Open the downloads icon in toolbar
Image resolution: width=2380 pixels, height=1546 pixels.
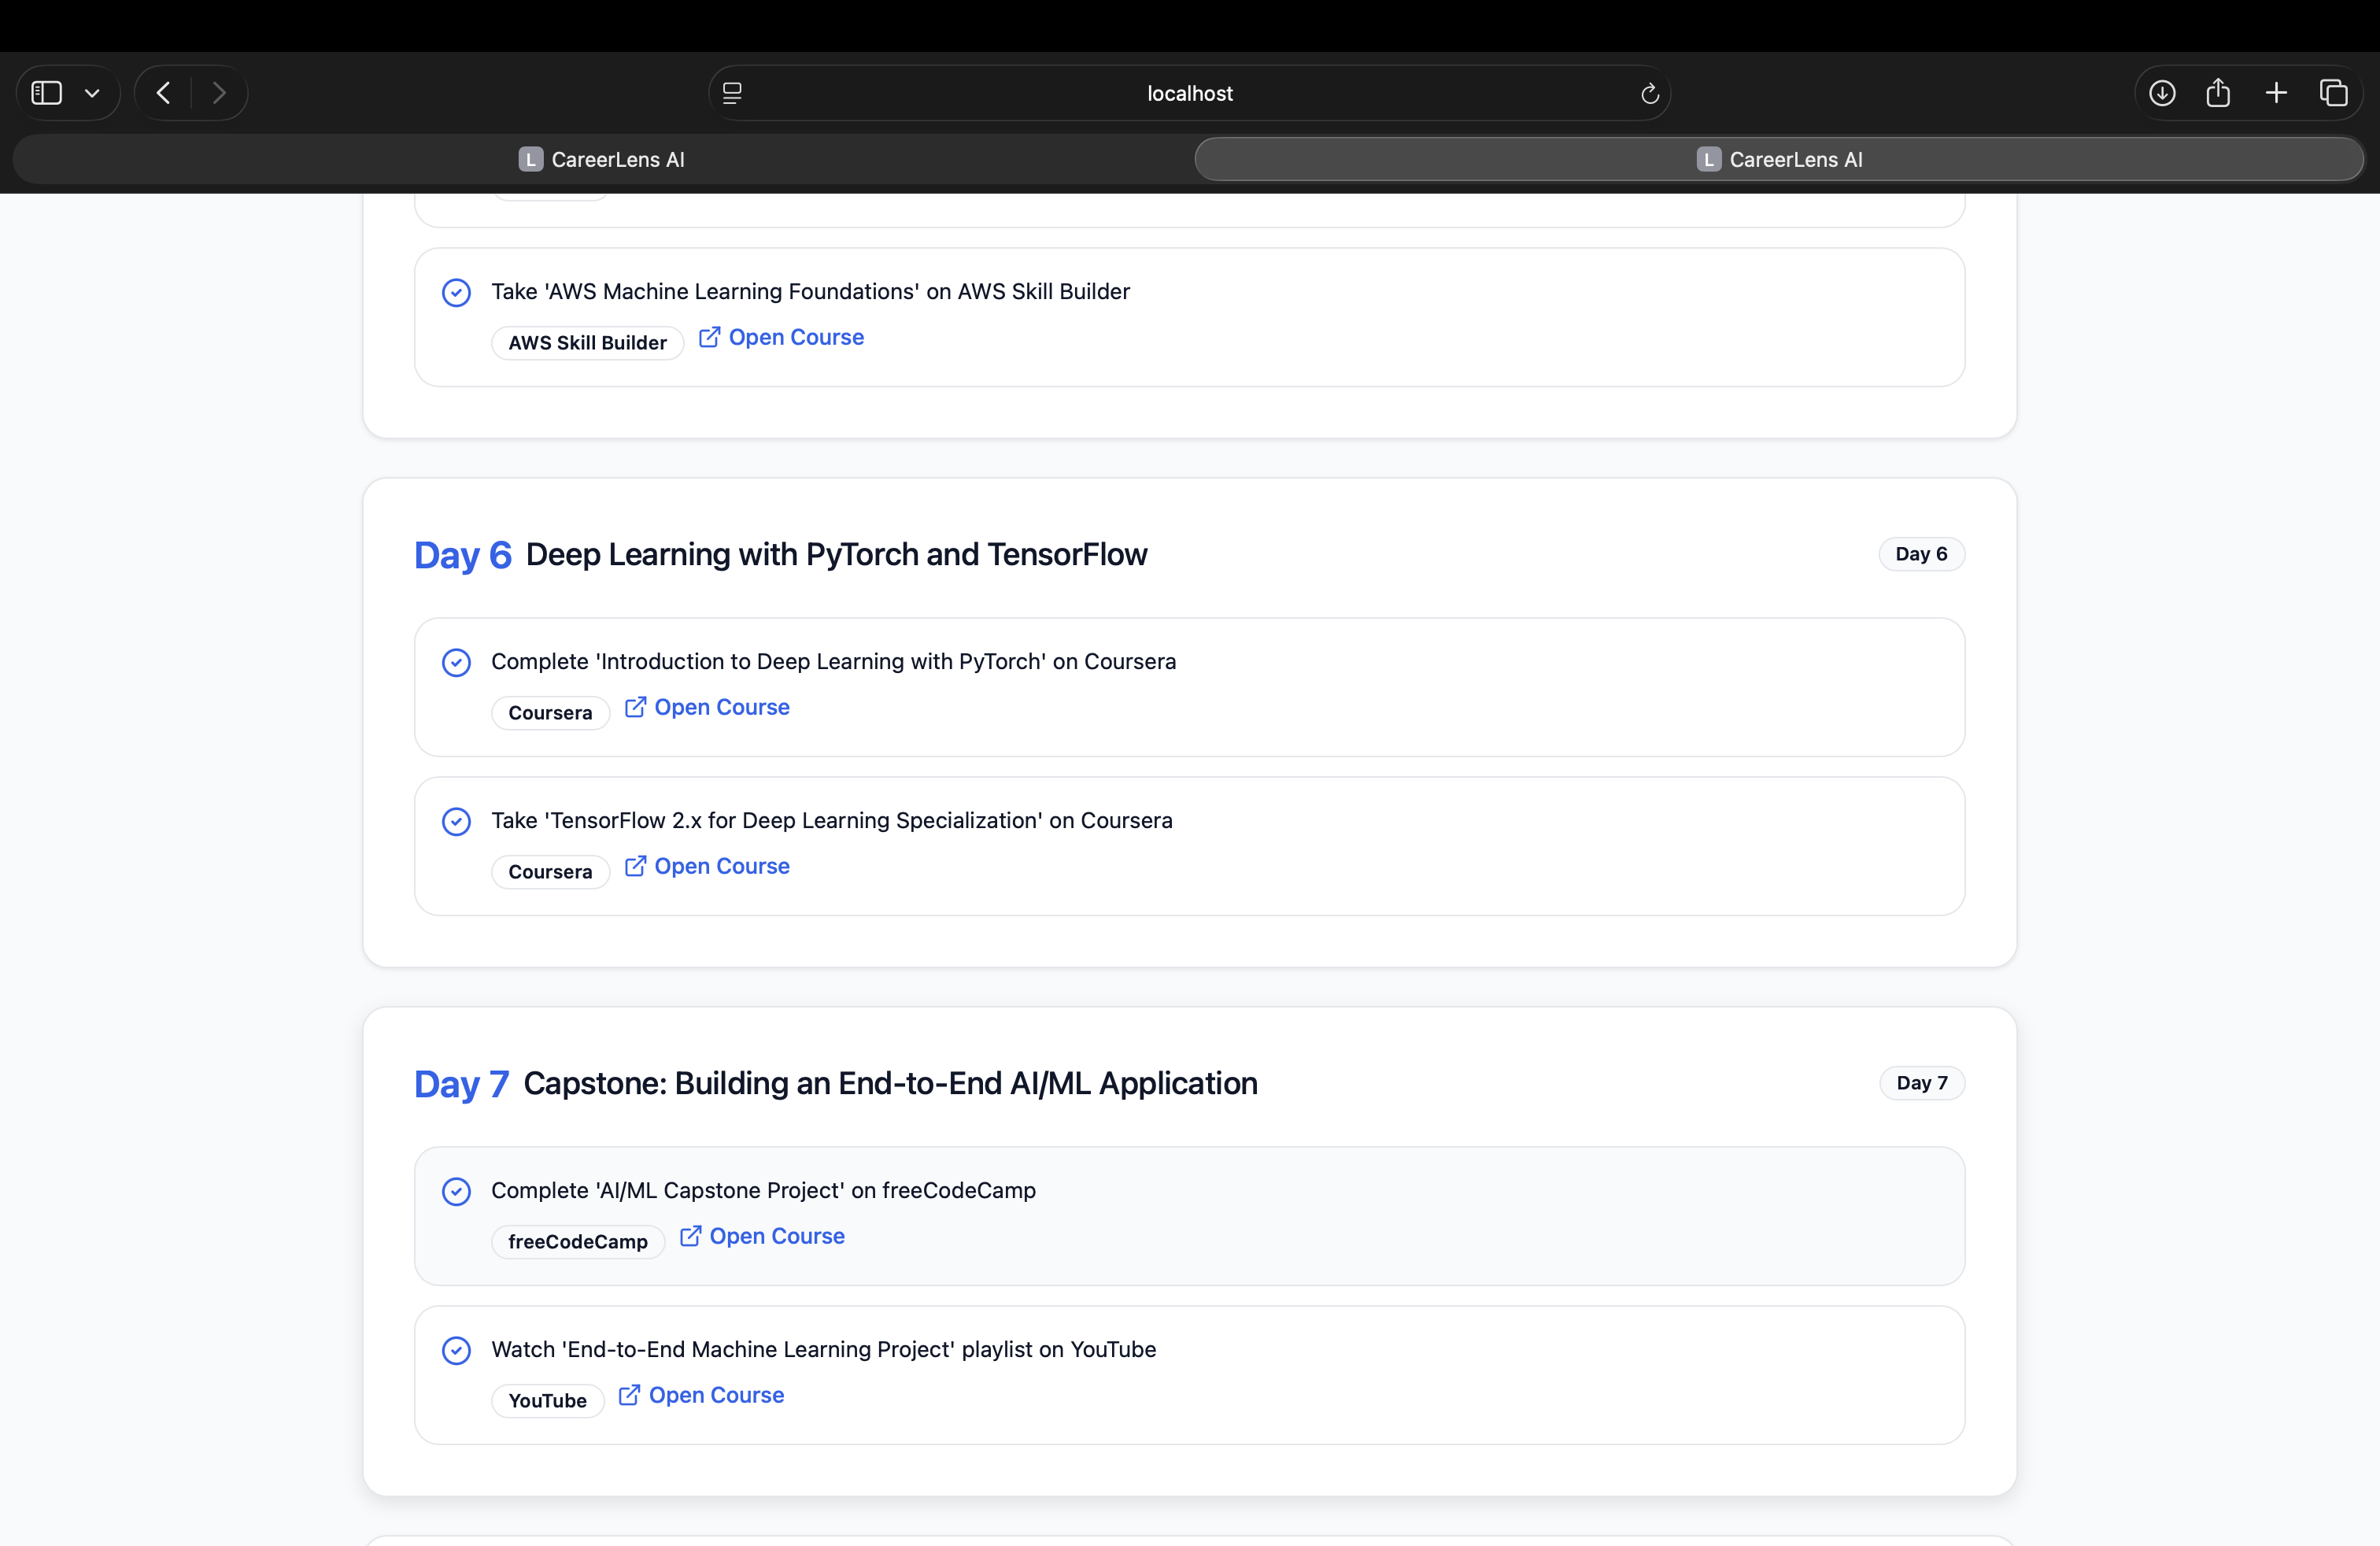[x=2161, y=93]
